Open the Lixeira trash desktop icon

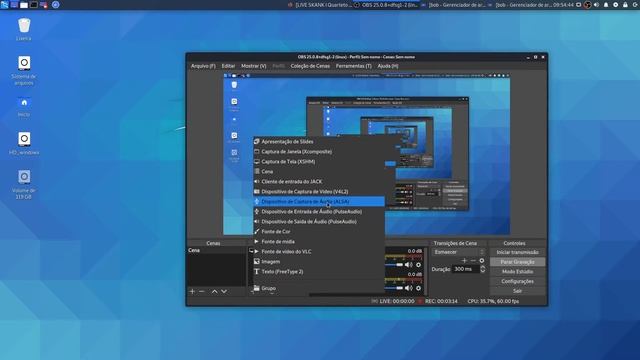24,29
